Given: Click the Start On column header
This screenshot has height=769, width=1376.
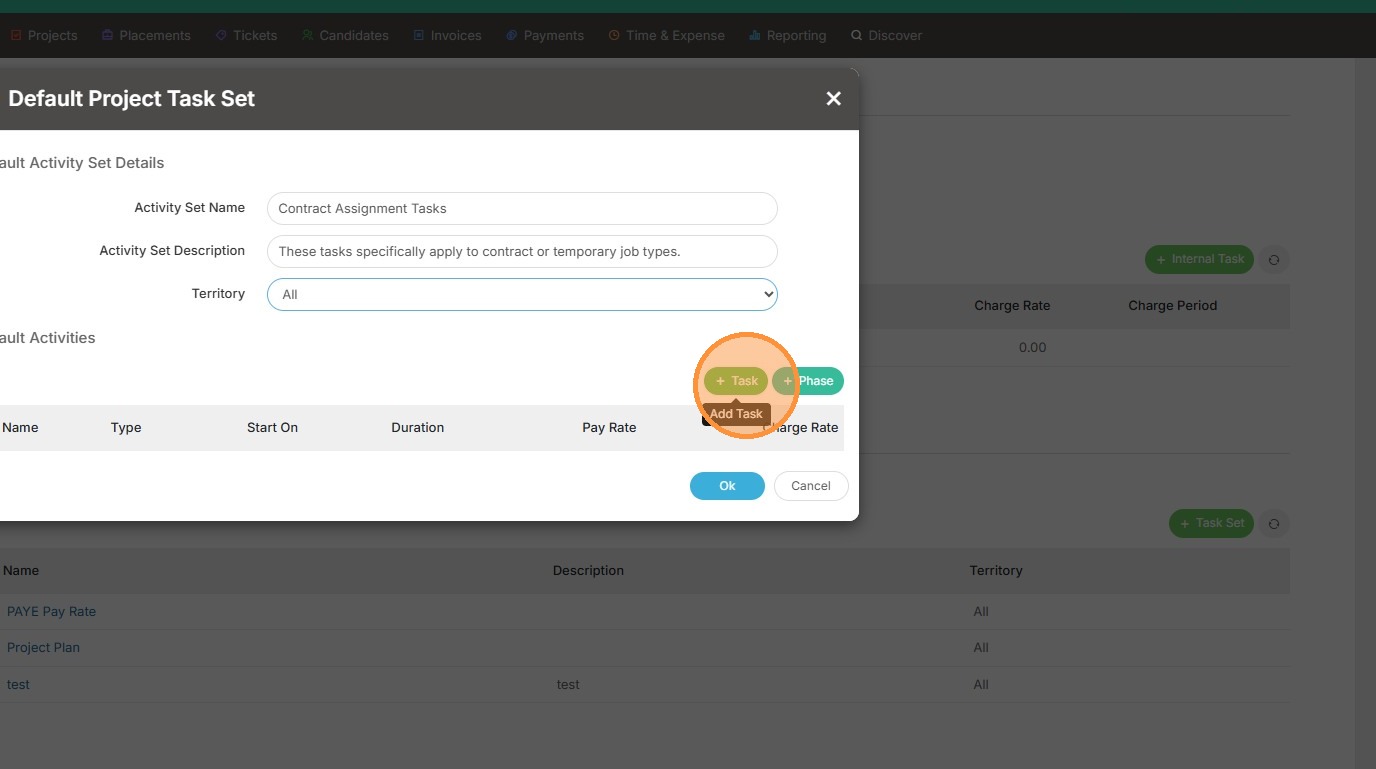Looking at the screenshot, I should 272,427.
